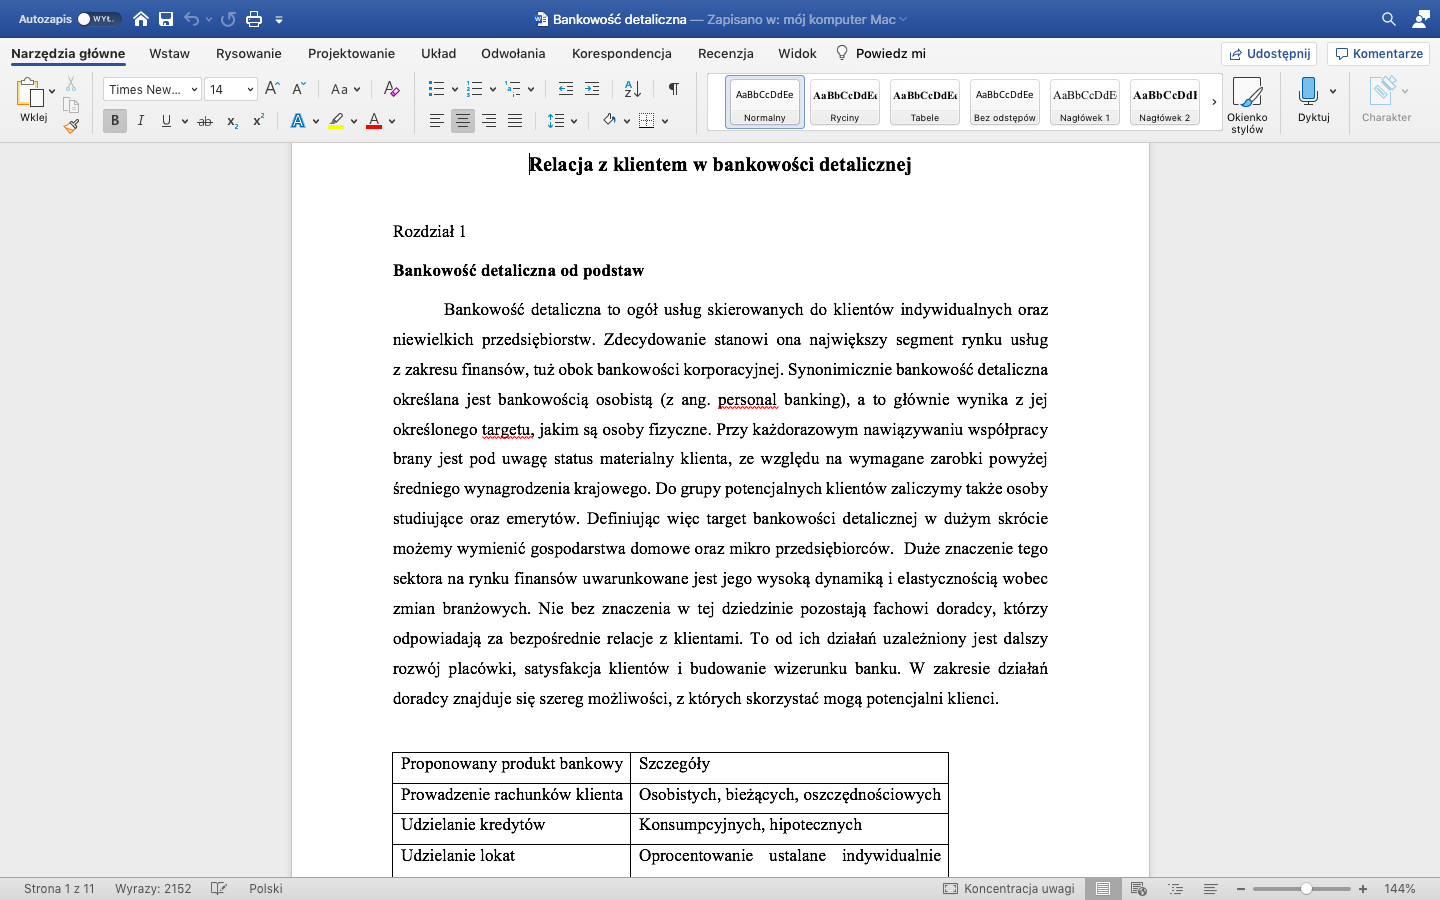Click the Polski language indicator
Screen dimensions: 1440x900
pyautogui.click(x=266, y=888)
